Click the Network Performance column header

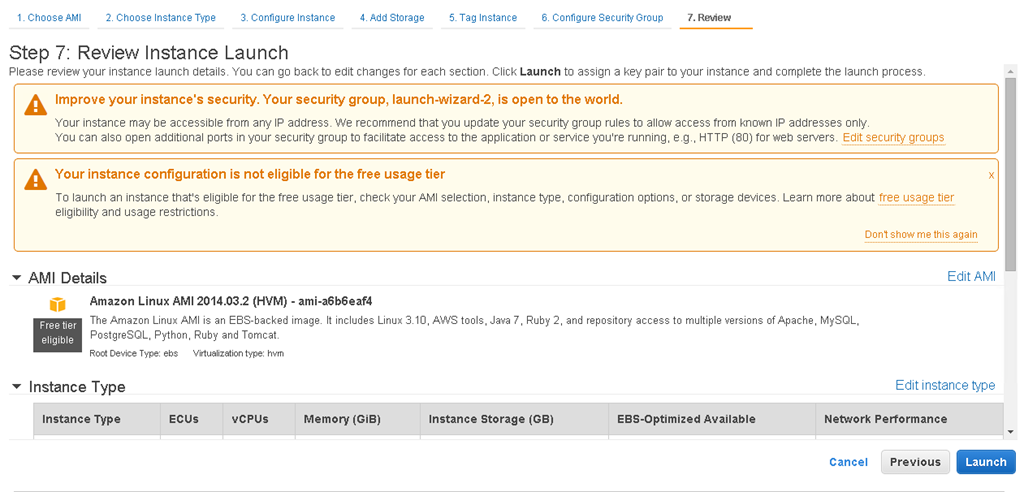(910, 419)
